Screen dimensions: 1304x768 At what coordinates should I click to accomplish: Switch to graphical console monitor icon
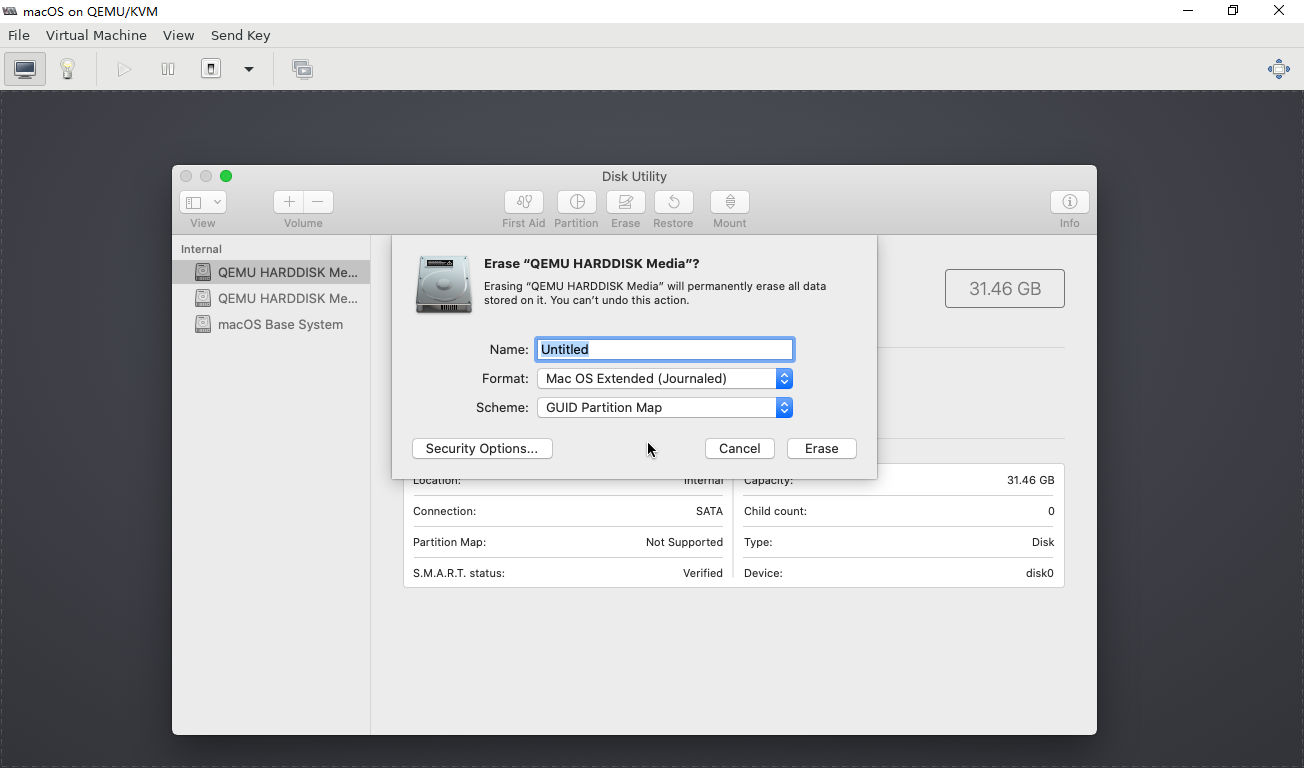point(25,69)
